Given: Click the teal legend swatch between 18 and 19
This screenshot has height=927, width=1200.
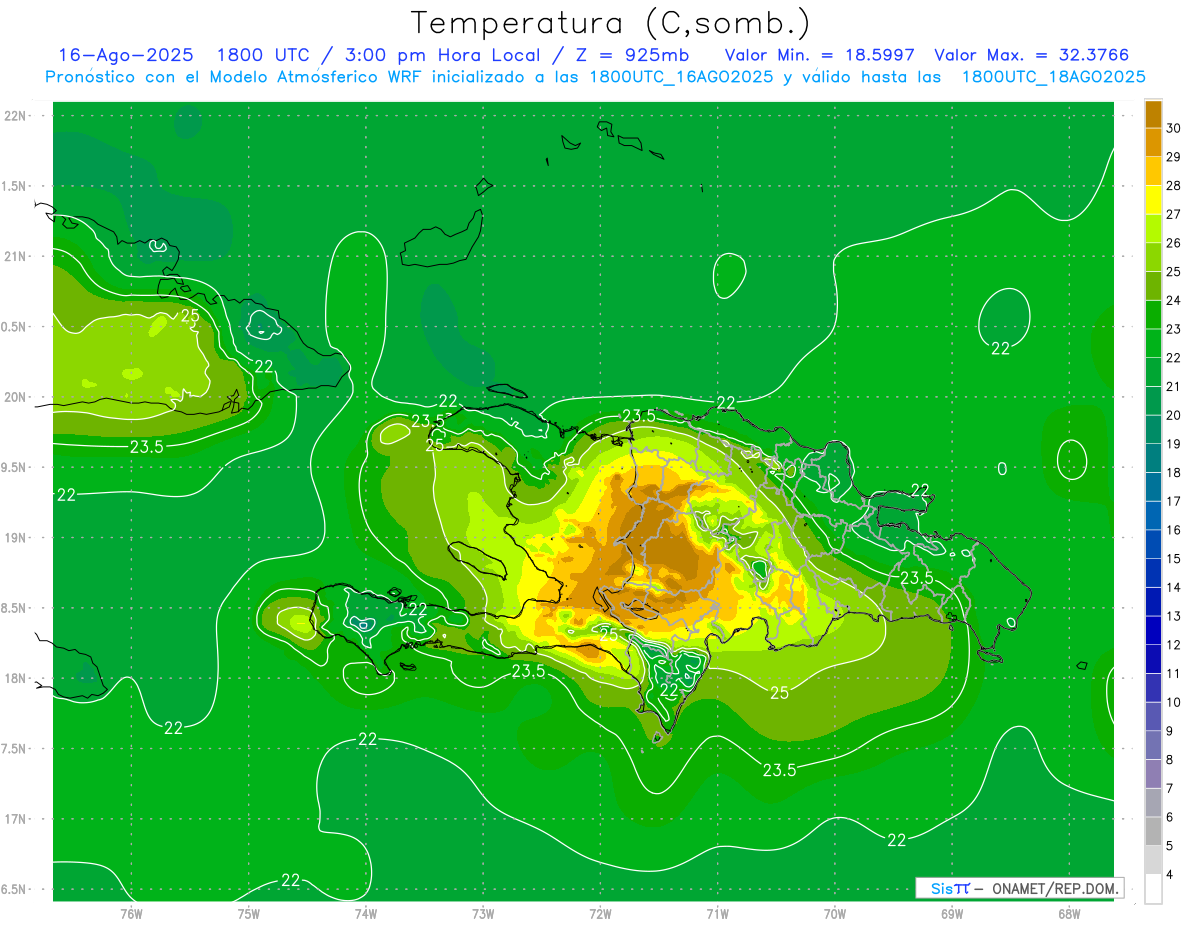Looking at the screenshot, I should tap(1153, 459).
